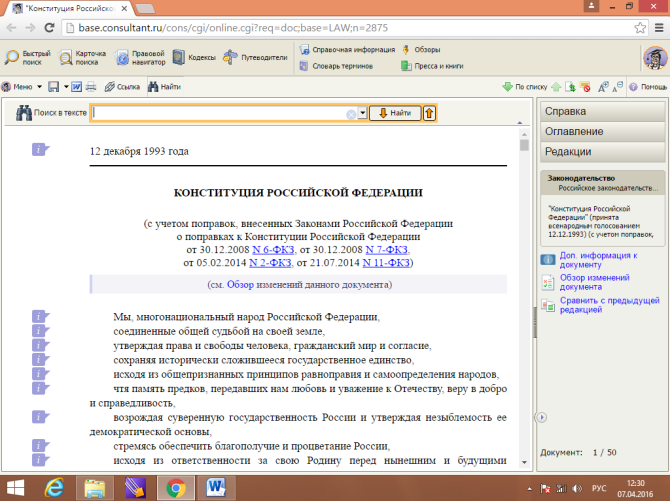670x501 pixels.
Task: Click the Законодательство panel header
Action: pos(602,183)
